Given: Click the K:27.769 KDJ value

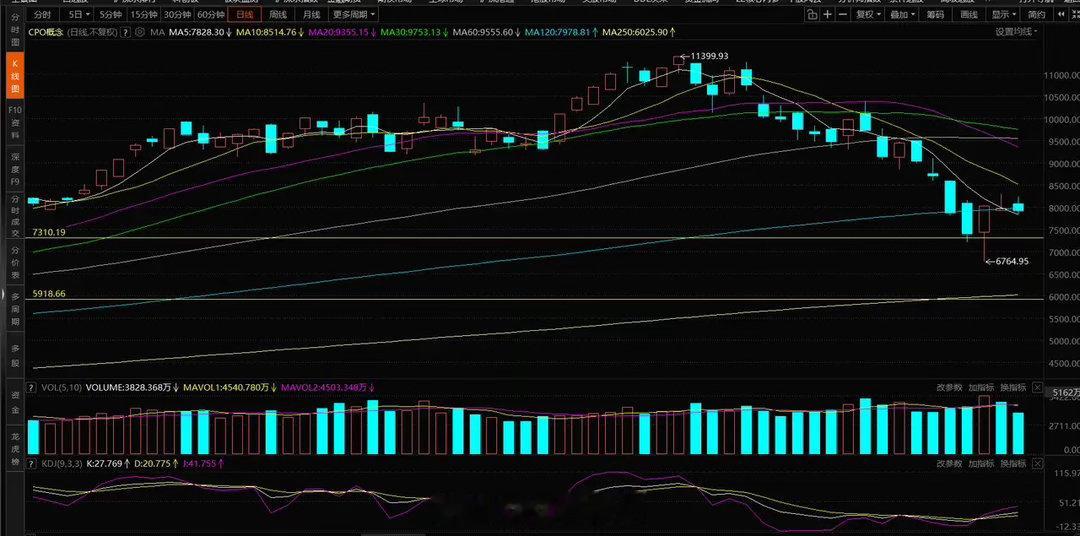Looking at the screenshot, I should click(104, 464).
